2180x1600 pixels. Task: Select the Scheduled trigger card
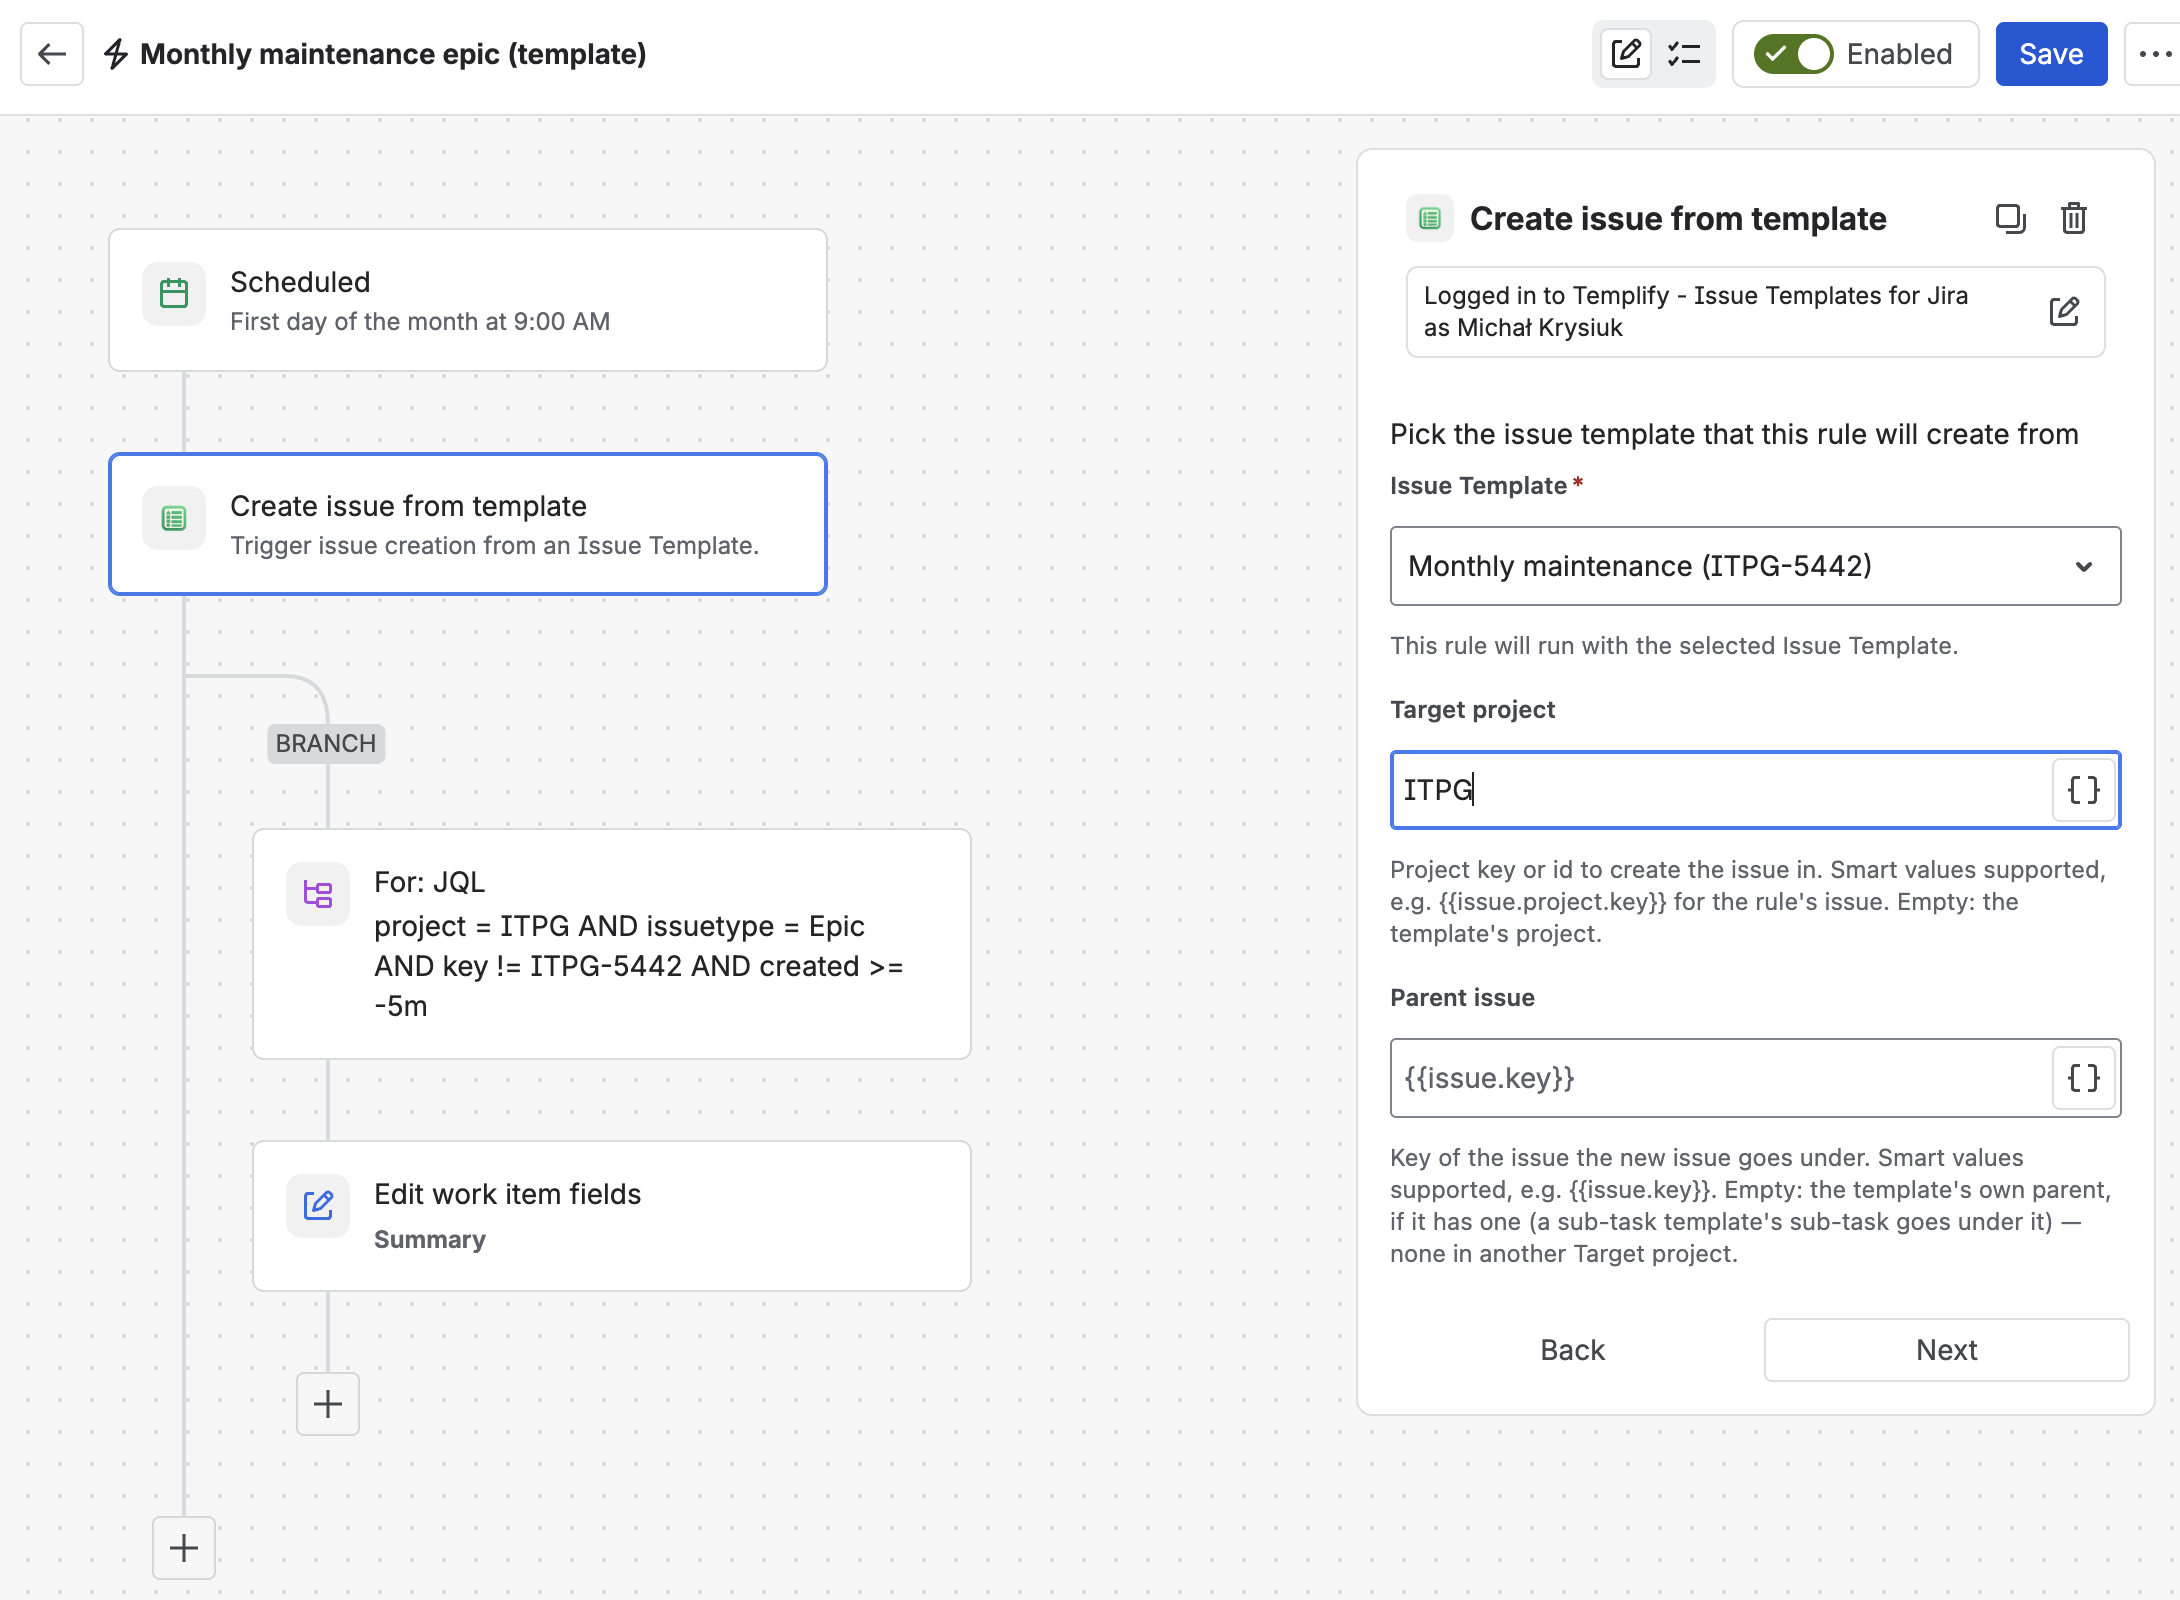pos(468,300)
